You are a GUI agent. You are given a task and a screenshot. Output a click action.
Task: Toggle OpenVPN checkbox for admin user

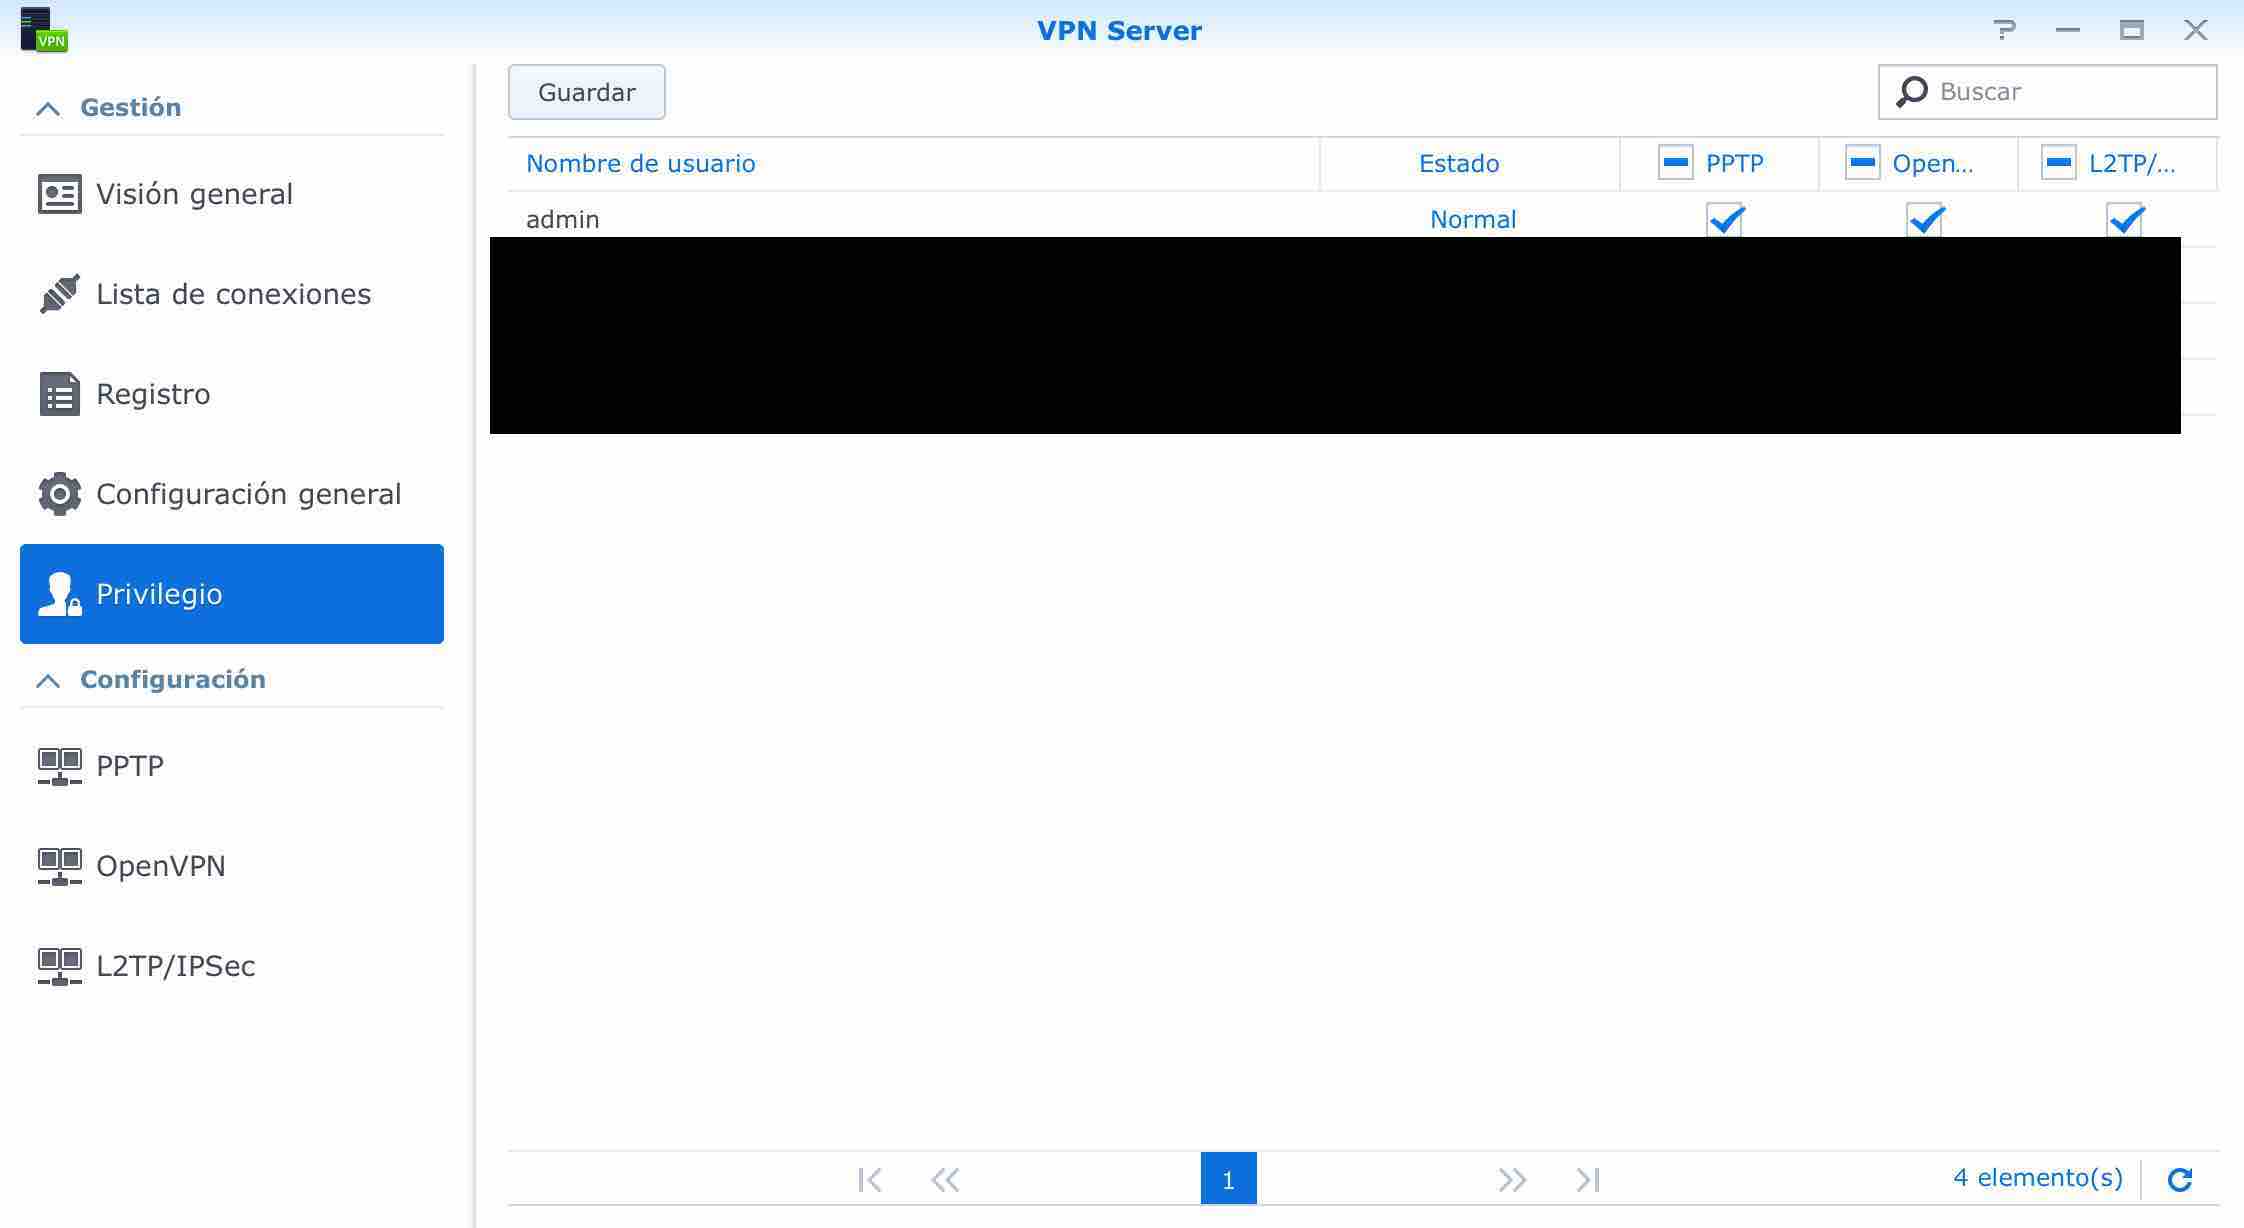(1925, 219)
